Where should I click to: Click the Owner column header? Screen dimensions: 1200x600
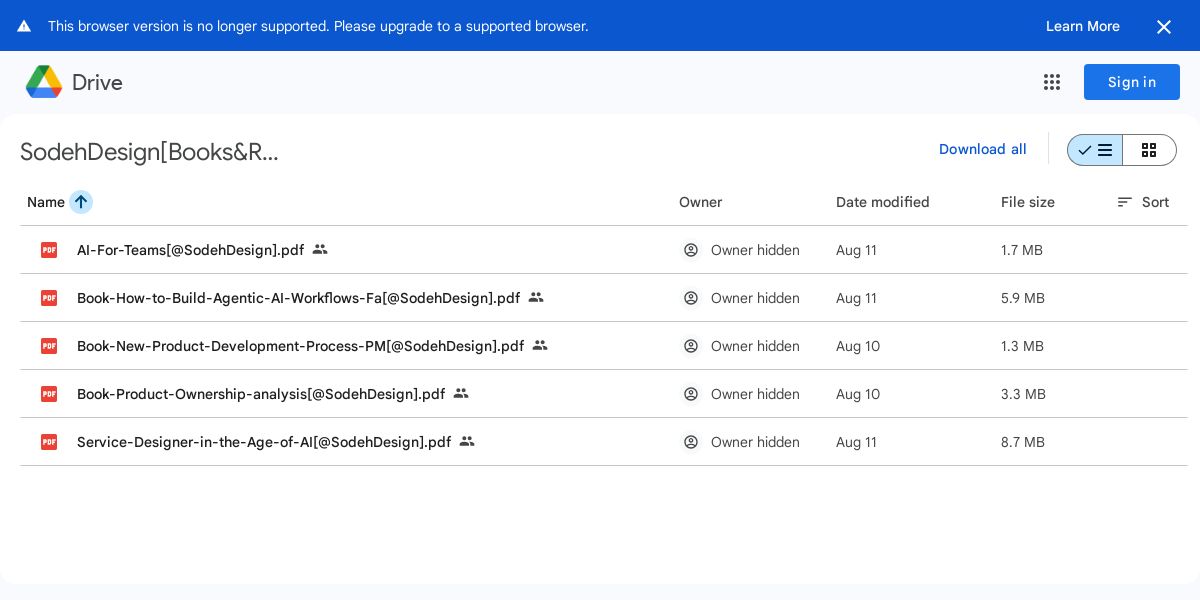(700, 202)
